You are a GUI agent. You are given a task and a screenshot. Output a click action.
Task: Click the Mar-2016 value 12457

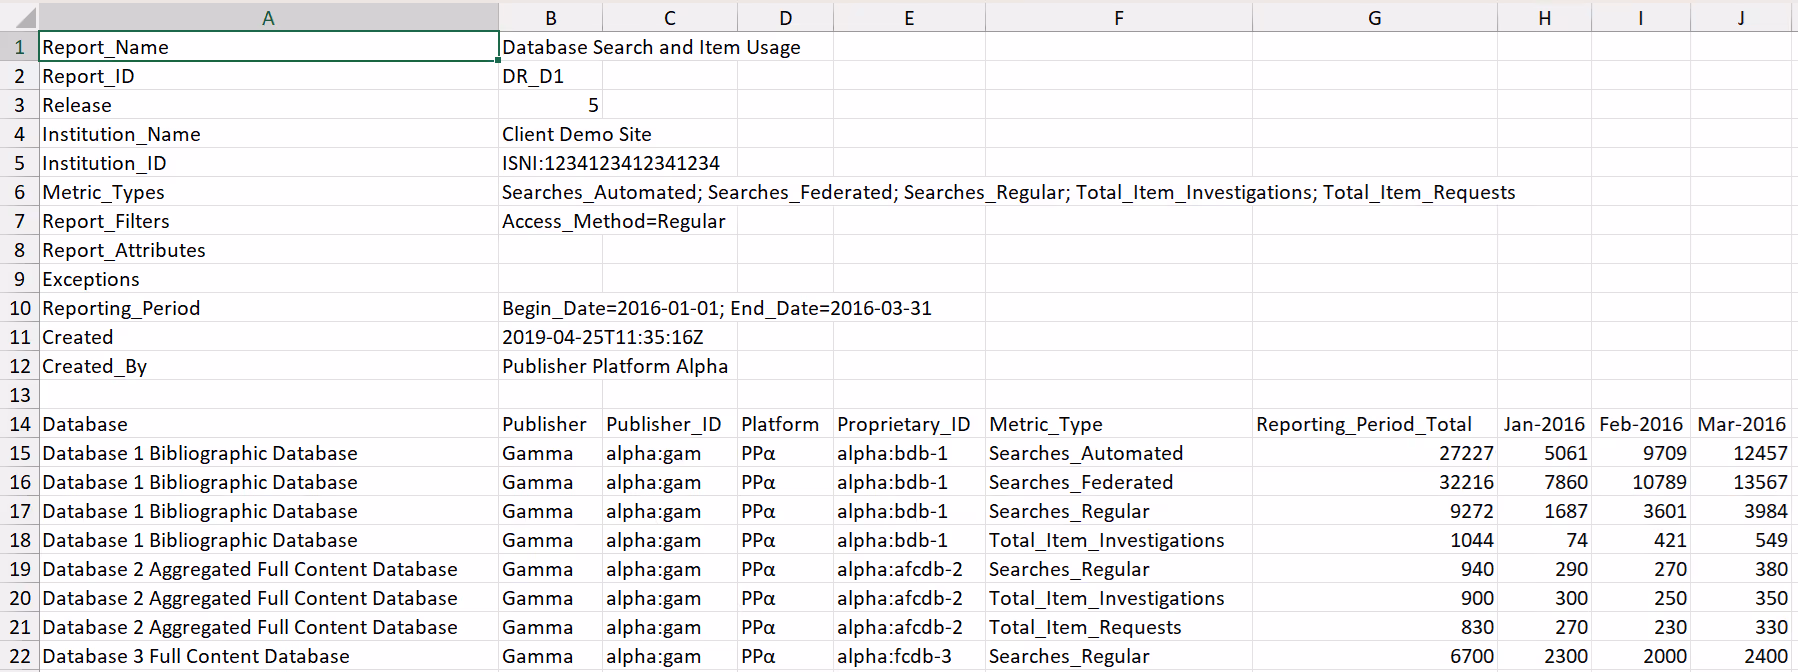(1741, 453)
